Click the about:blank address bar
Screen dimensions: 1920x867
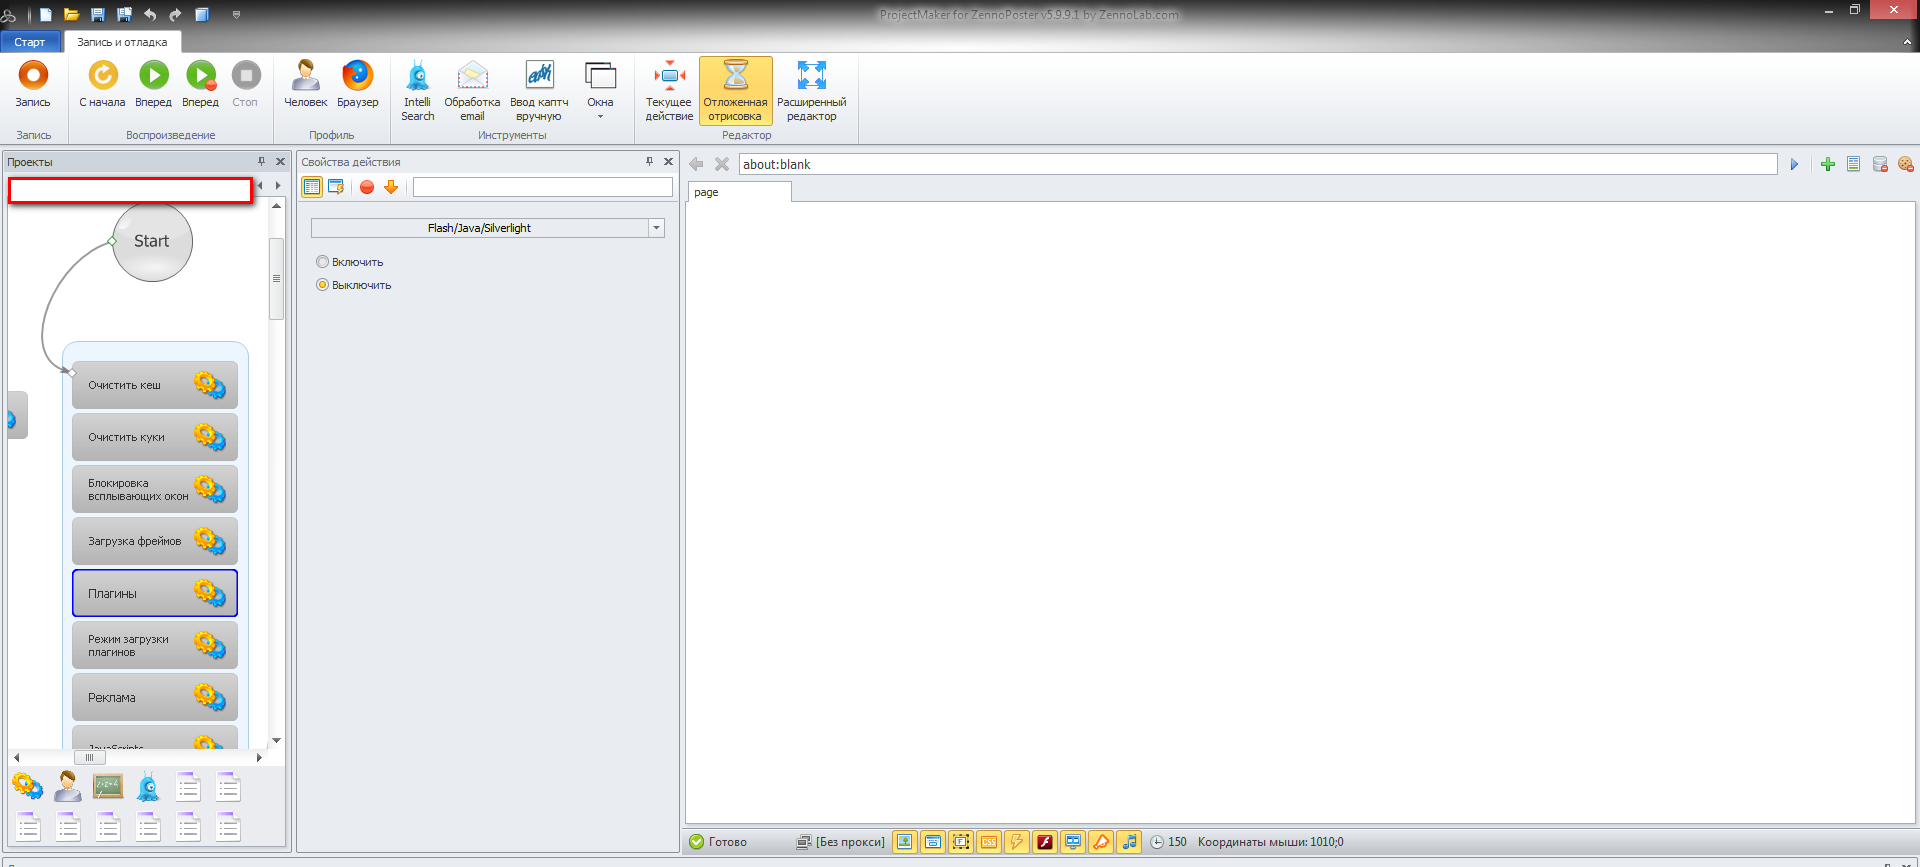click(1258, 164)
